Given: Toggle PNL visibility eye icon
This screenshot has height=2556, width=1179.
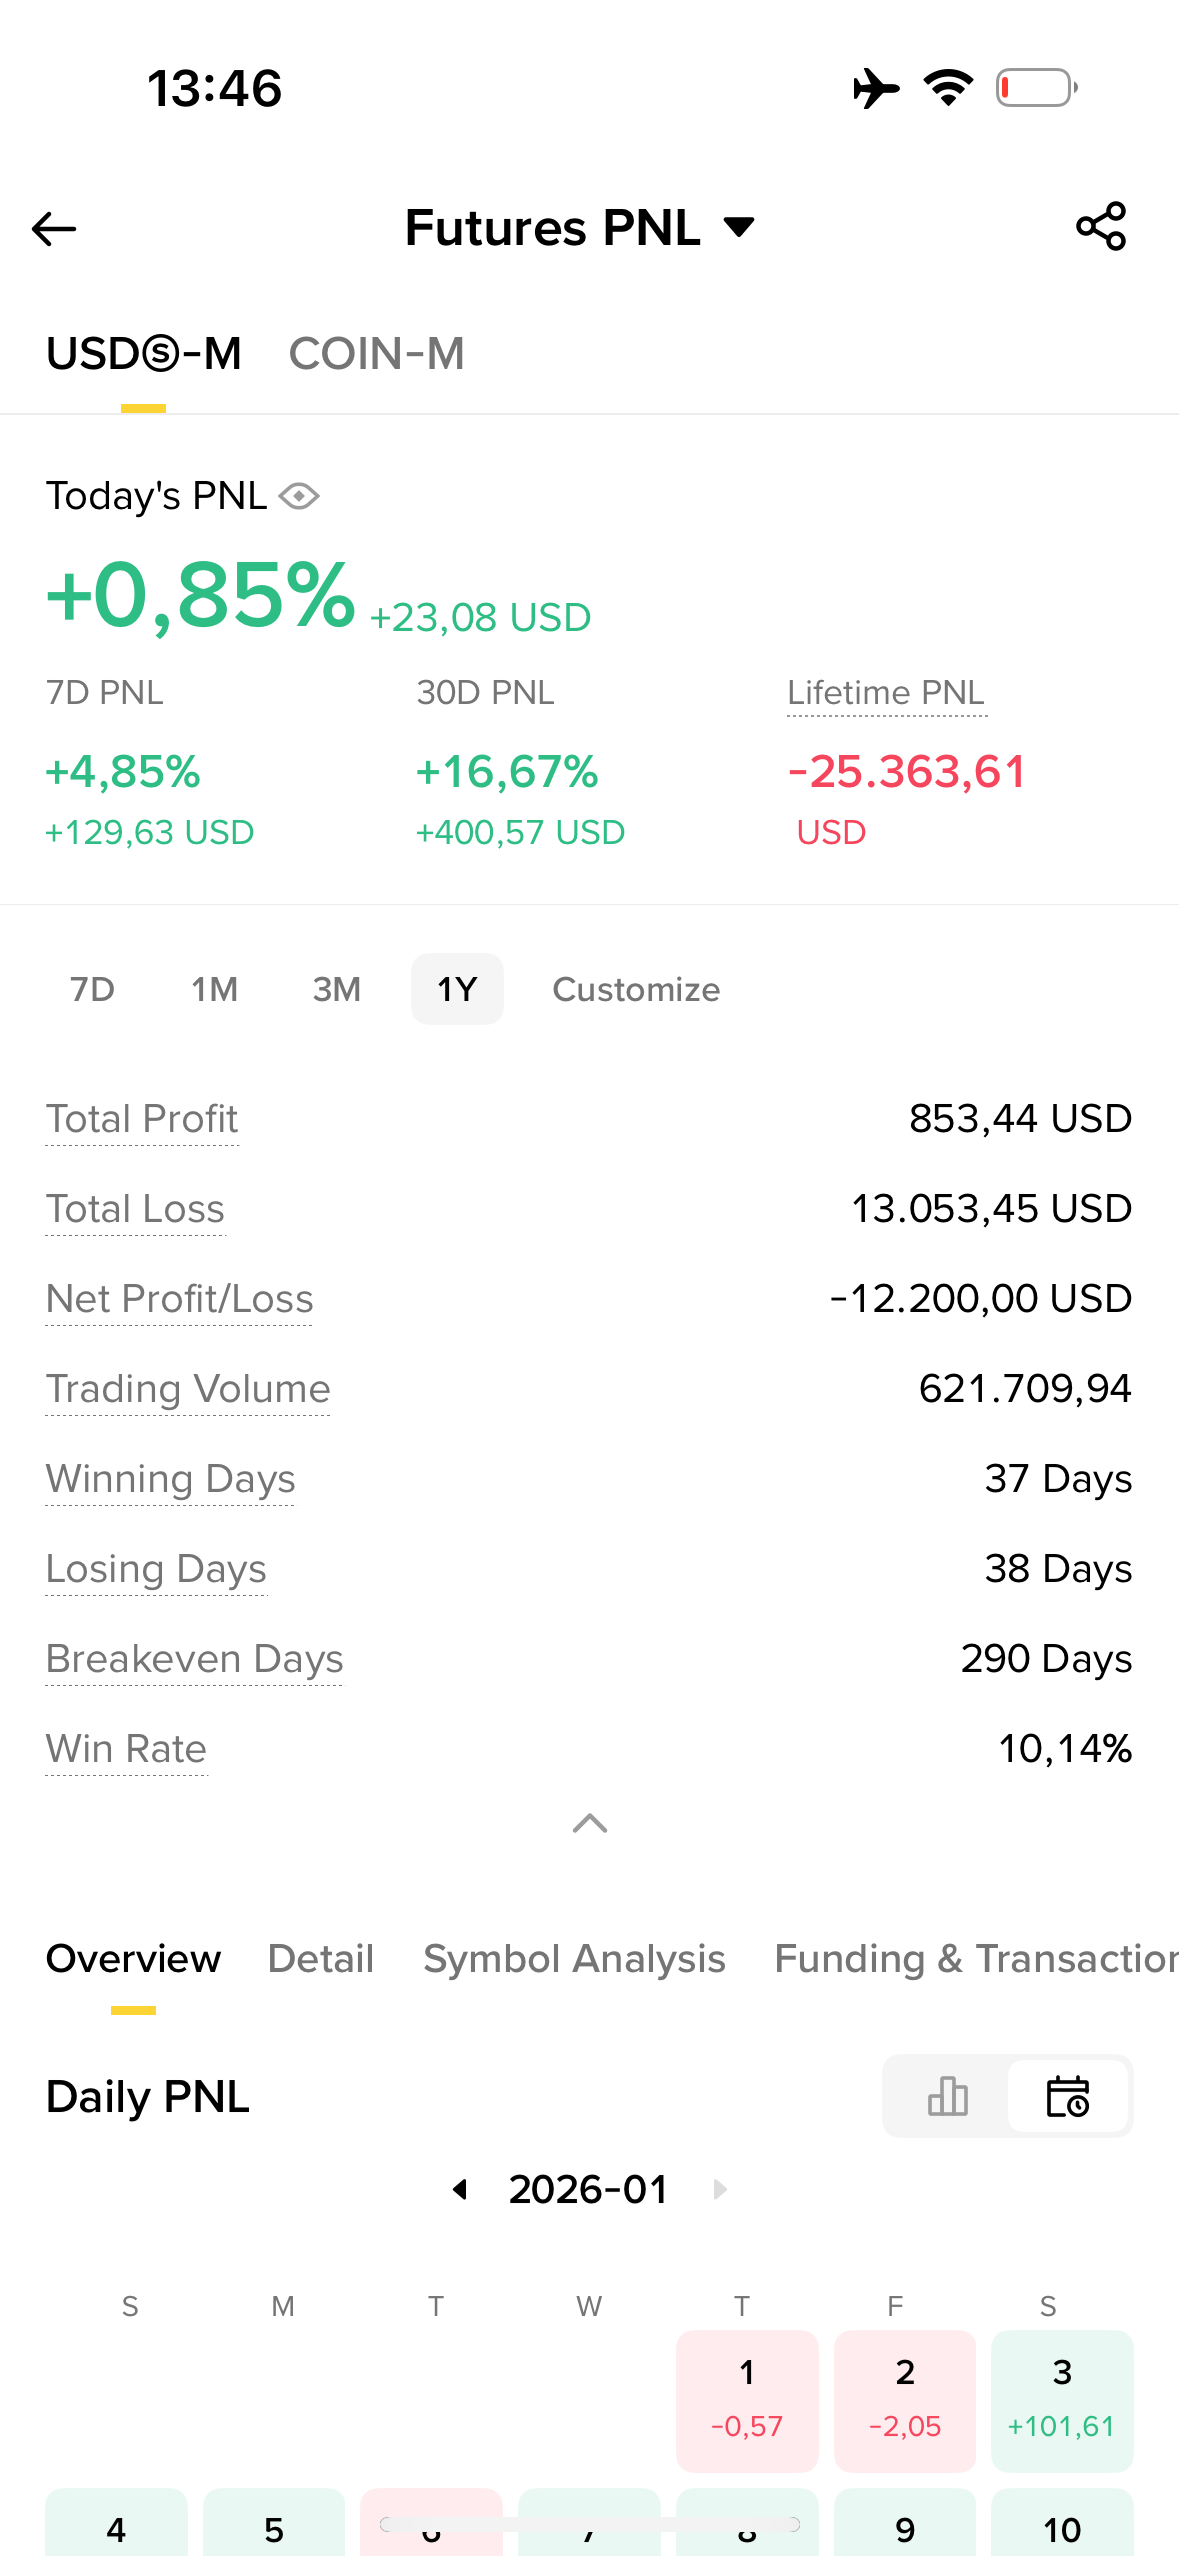Looking at the screenshot, I should (299, 496).
